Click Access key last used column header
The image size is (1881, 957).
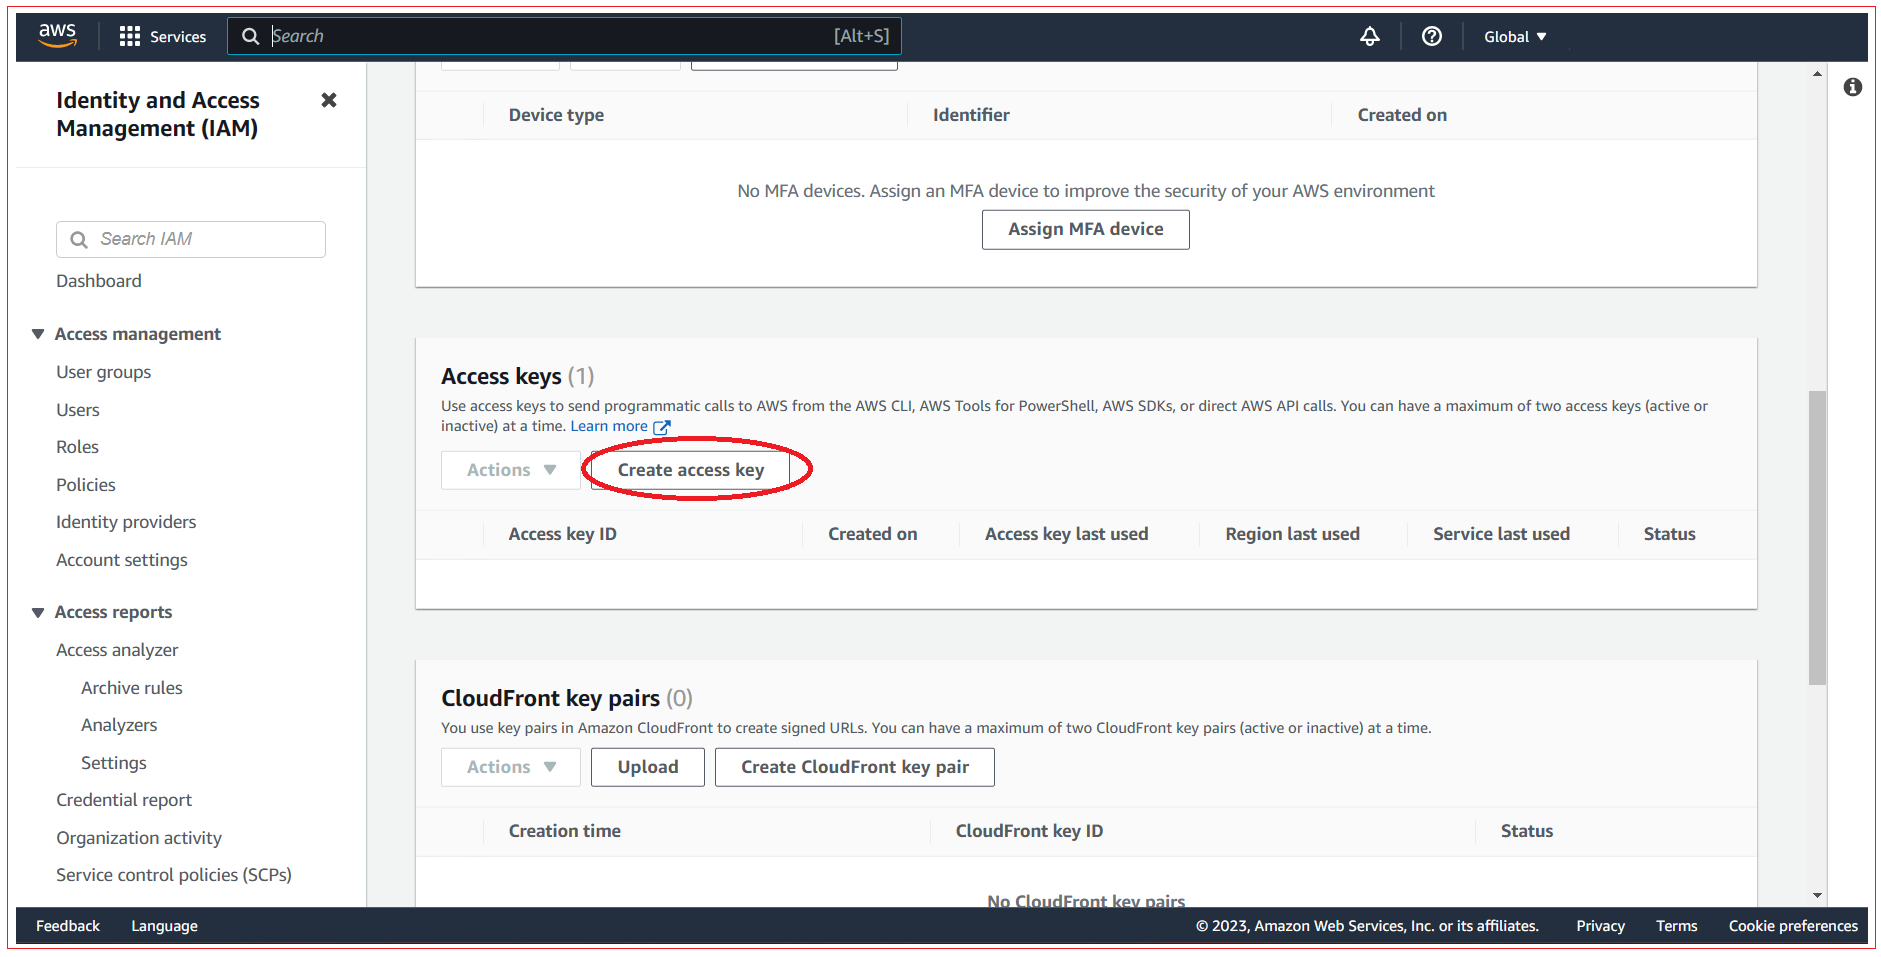1067,534
